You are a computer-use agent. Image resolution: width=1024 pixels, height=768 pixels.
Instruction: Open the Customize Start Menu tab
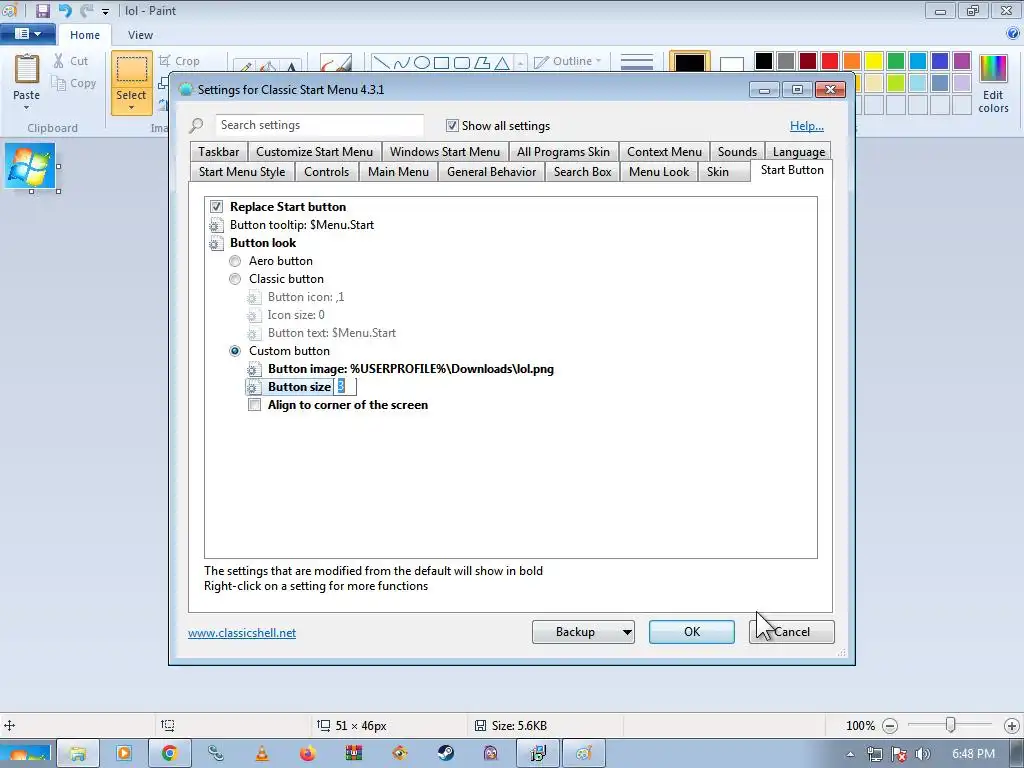click(x=314, y=152)
